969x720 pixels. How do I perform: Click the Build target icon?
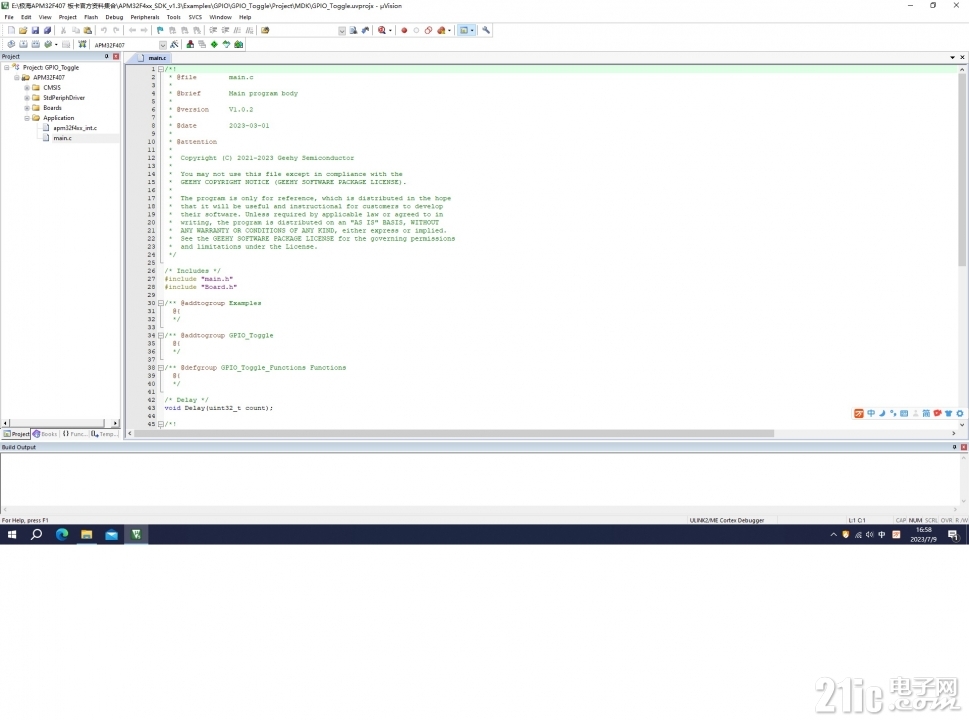click(23, 44)
